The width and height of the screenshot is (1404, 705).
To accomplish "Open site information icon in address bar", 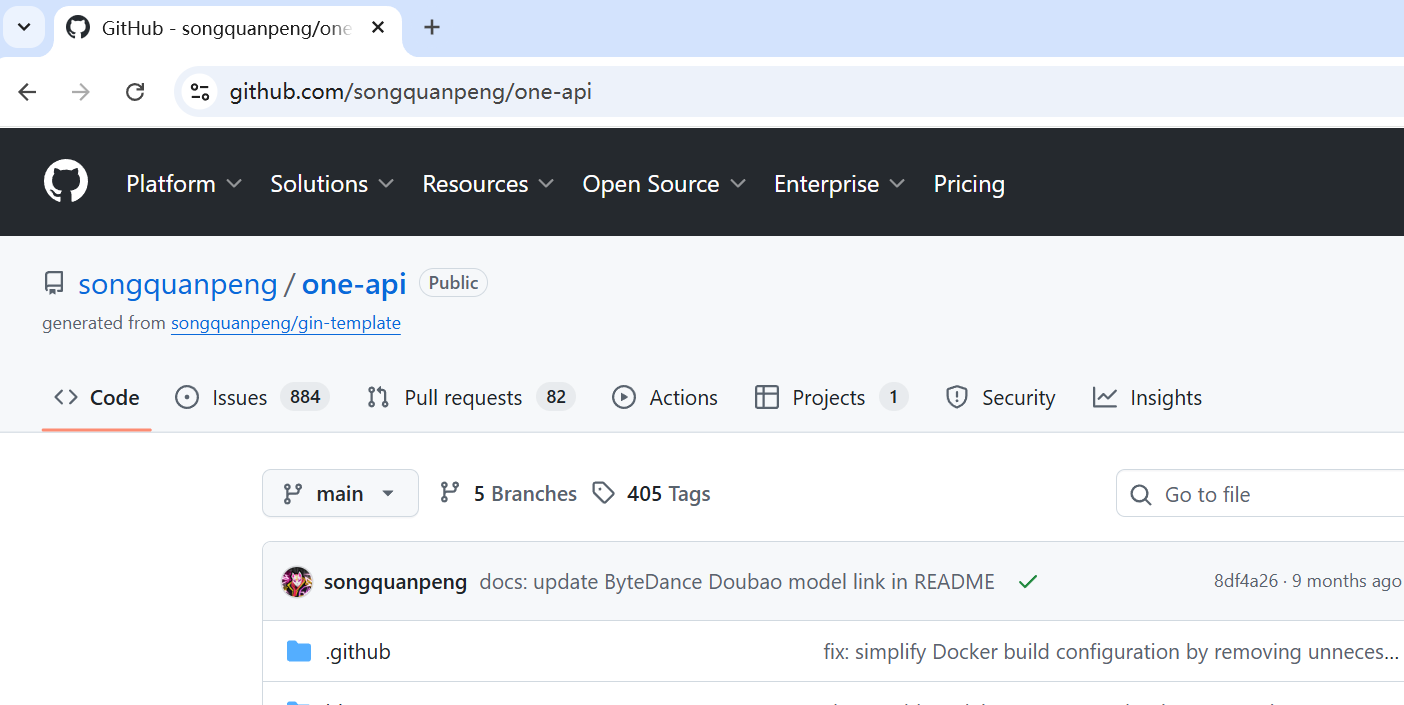I will coord(200,92).
